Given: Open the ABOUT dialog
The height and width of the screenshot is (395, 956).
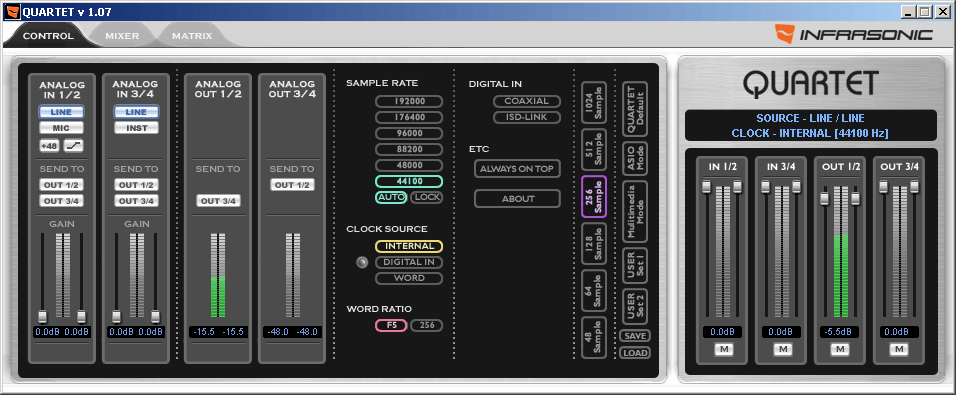Looking at the screenshot, I should (517, 199).
